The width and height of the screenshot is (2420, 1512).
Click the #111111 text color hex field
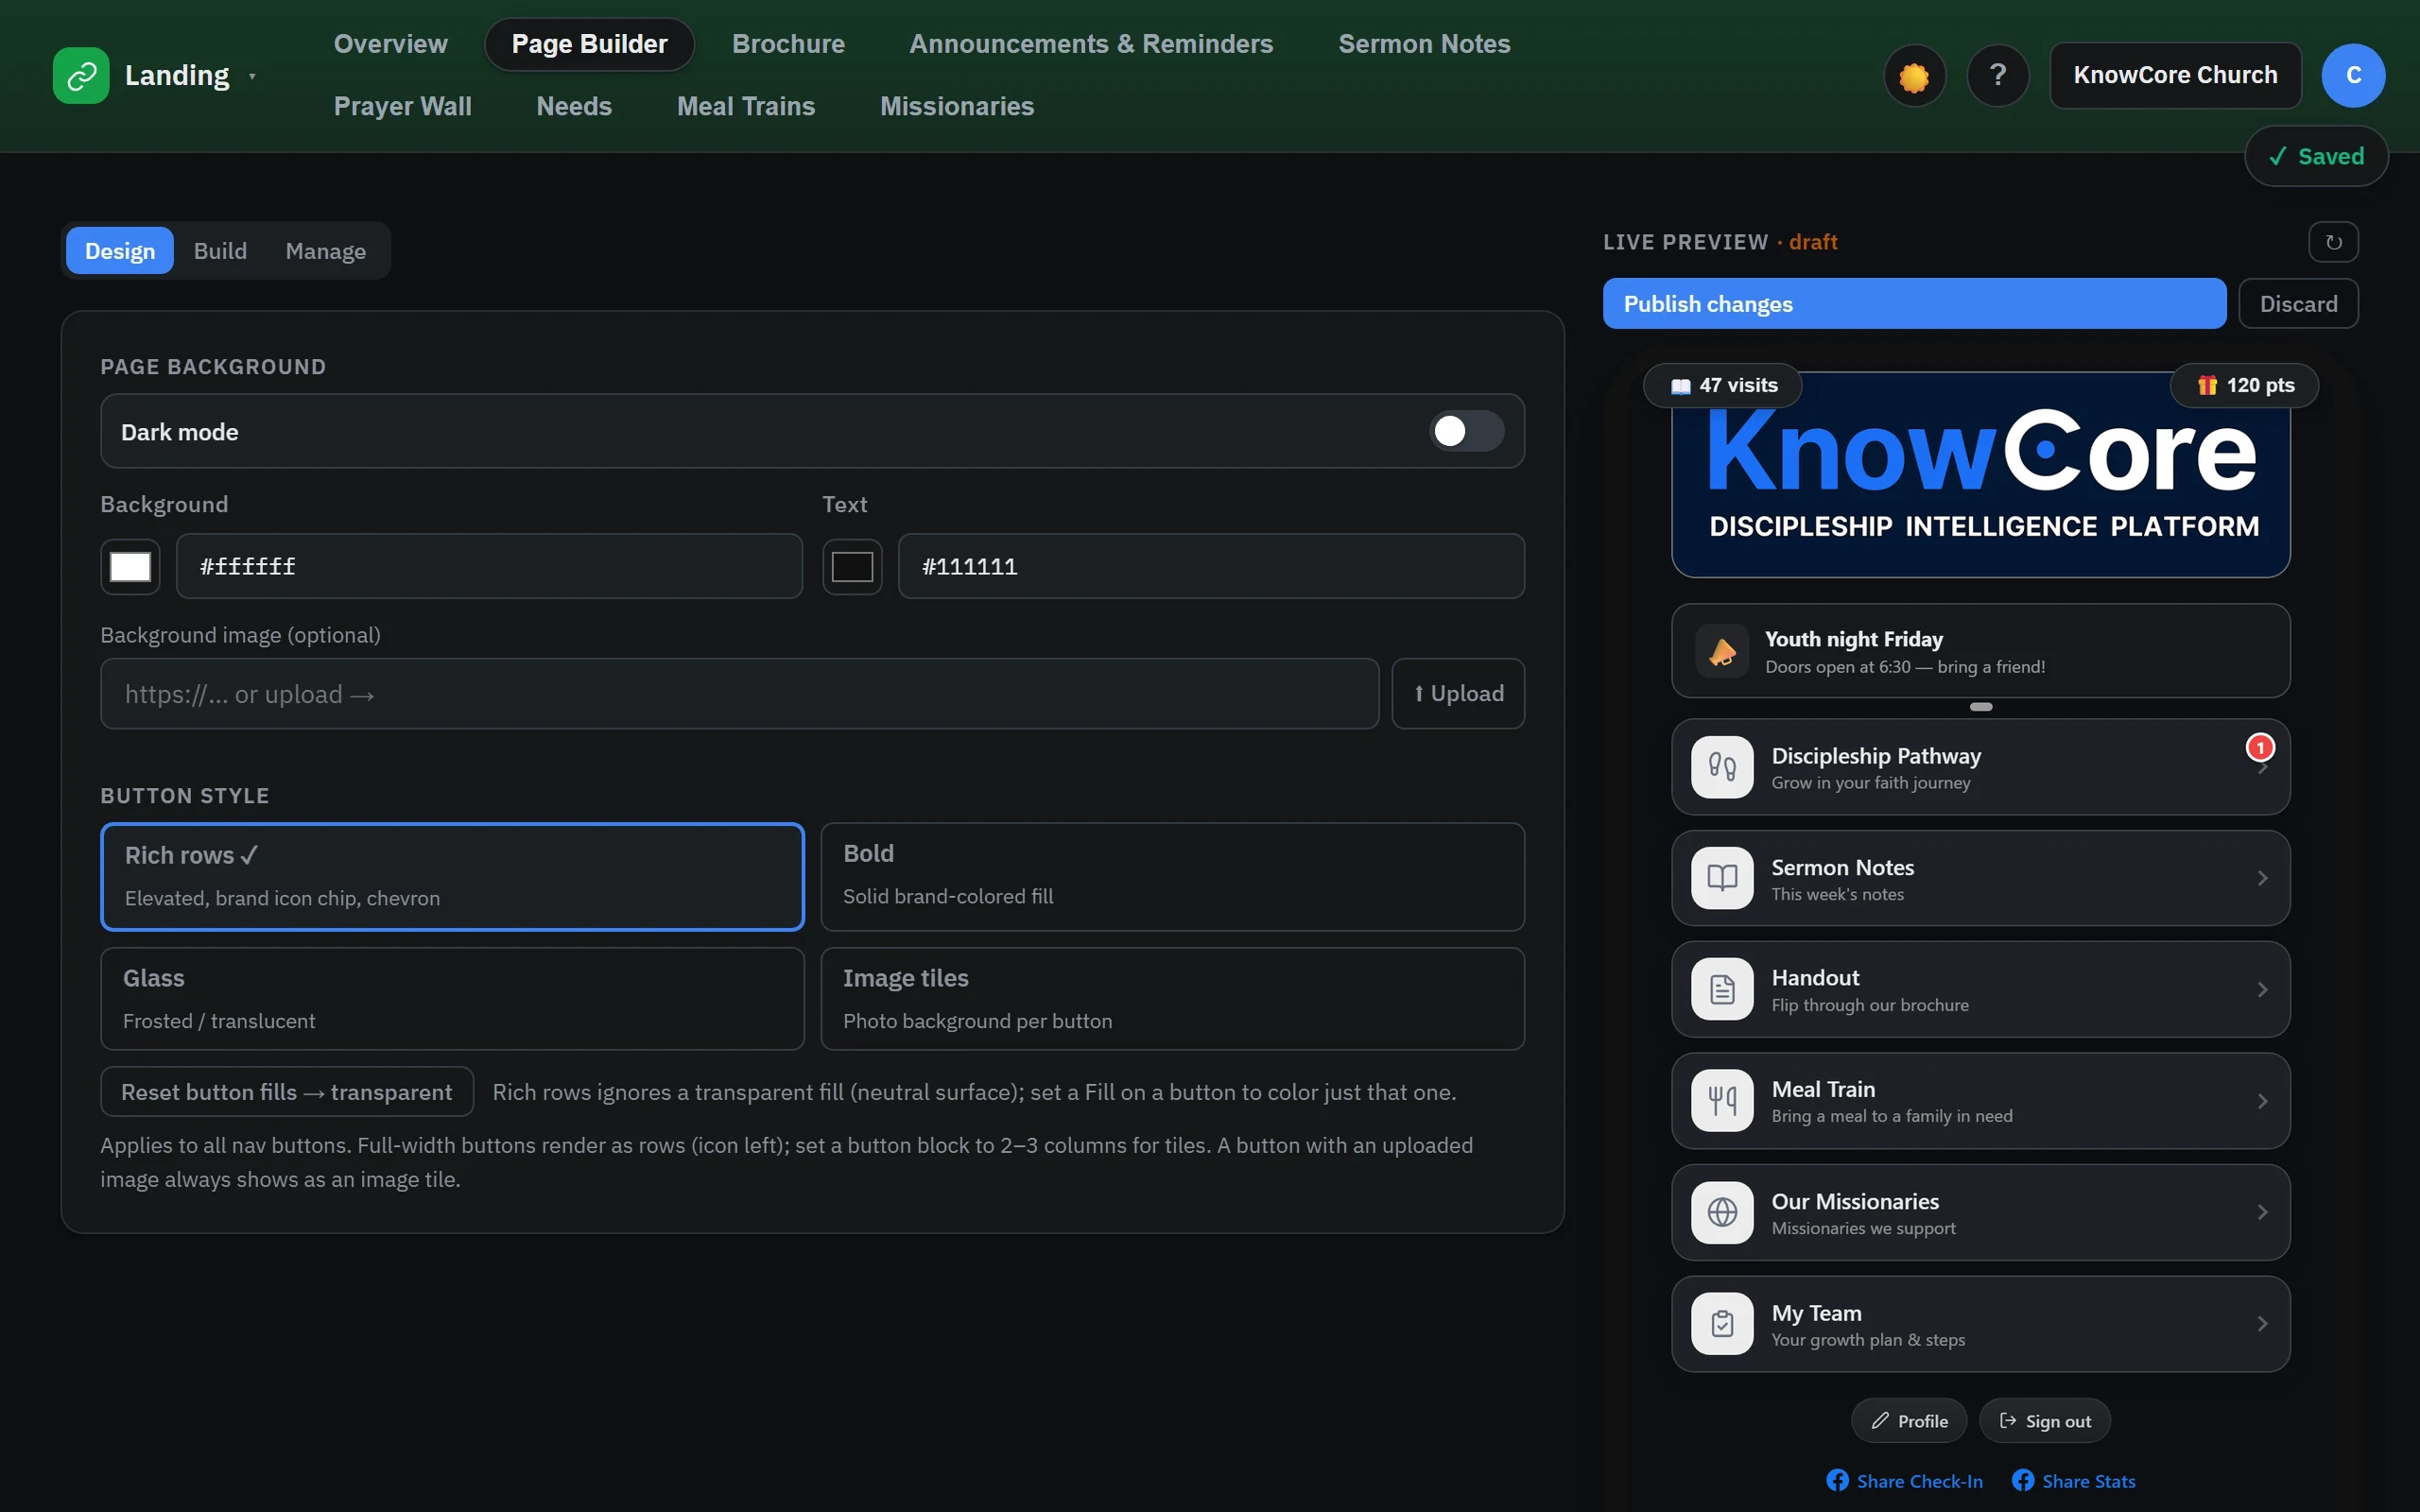(x=1211, y=567)
